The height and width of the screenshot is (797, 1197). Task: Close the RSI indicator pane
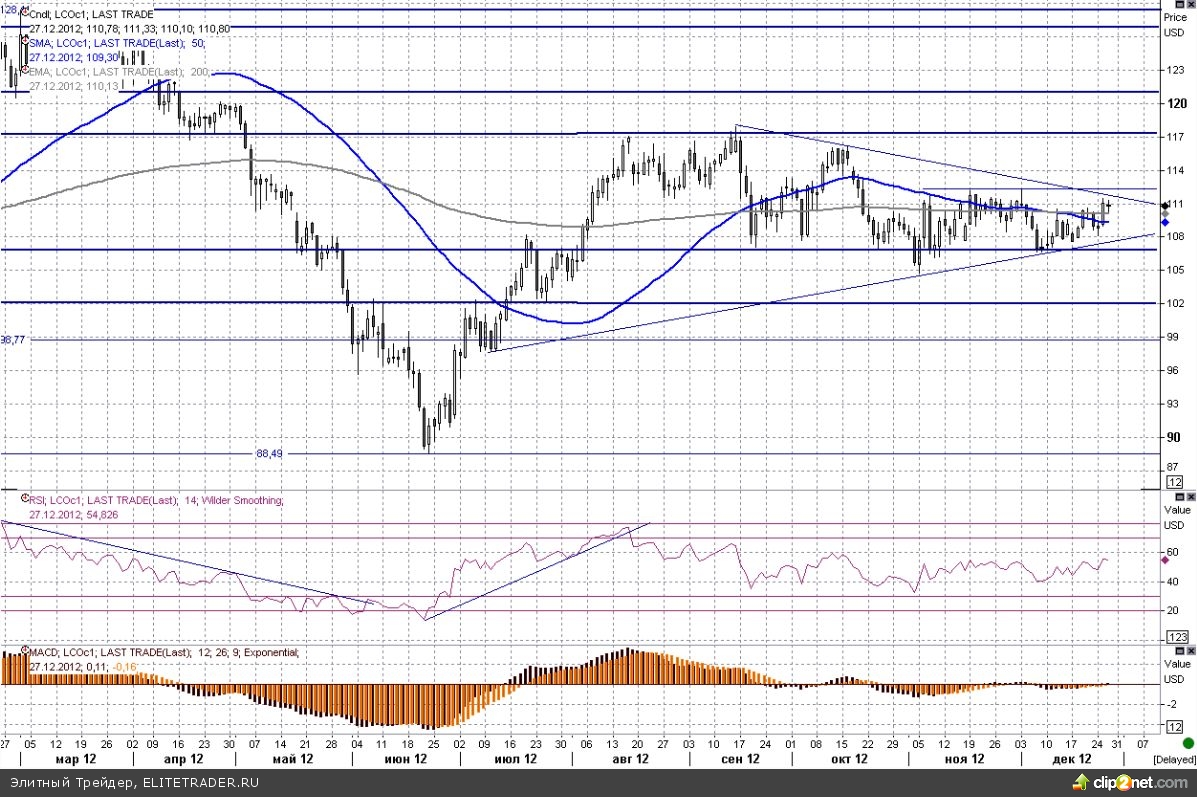[1189, 497]
